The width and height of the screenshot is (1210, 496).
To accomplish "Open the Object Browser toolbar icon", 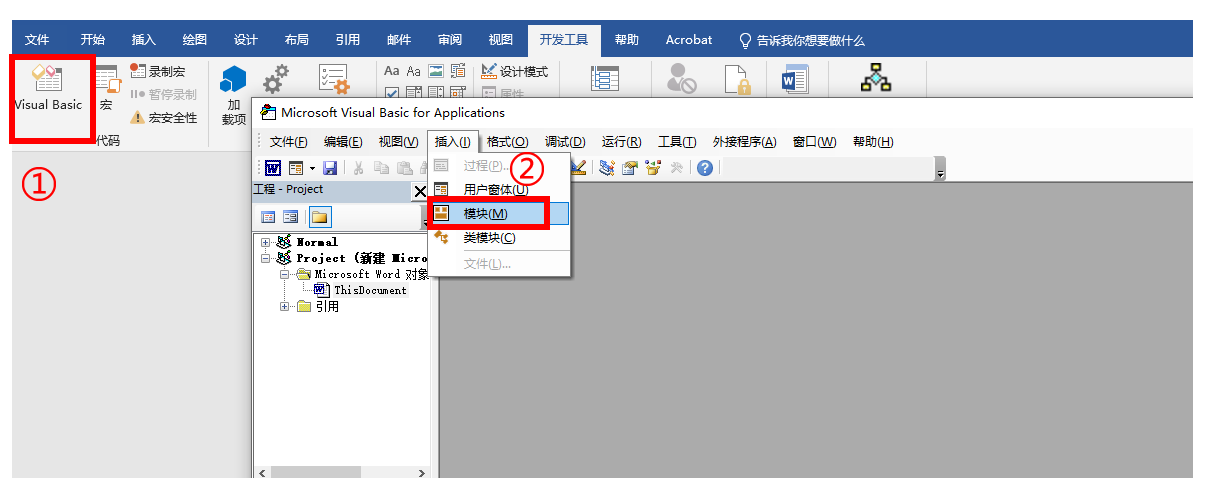I will [653, 168].
